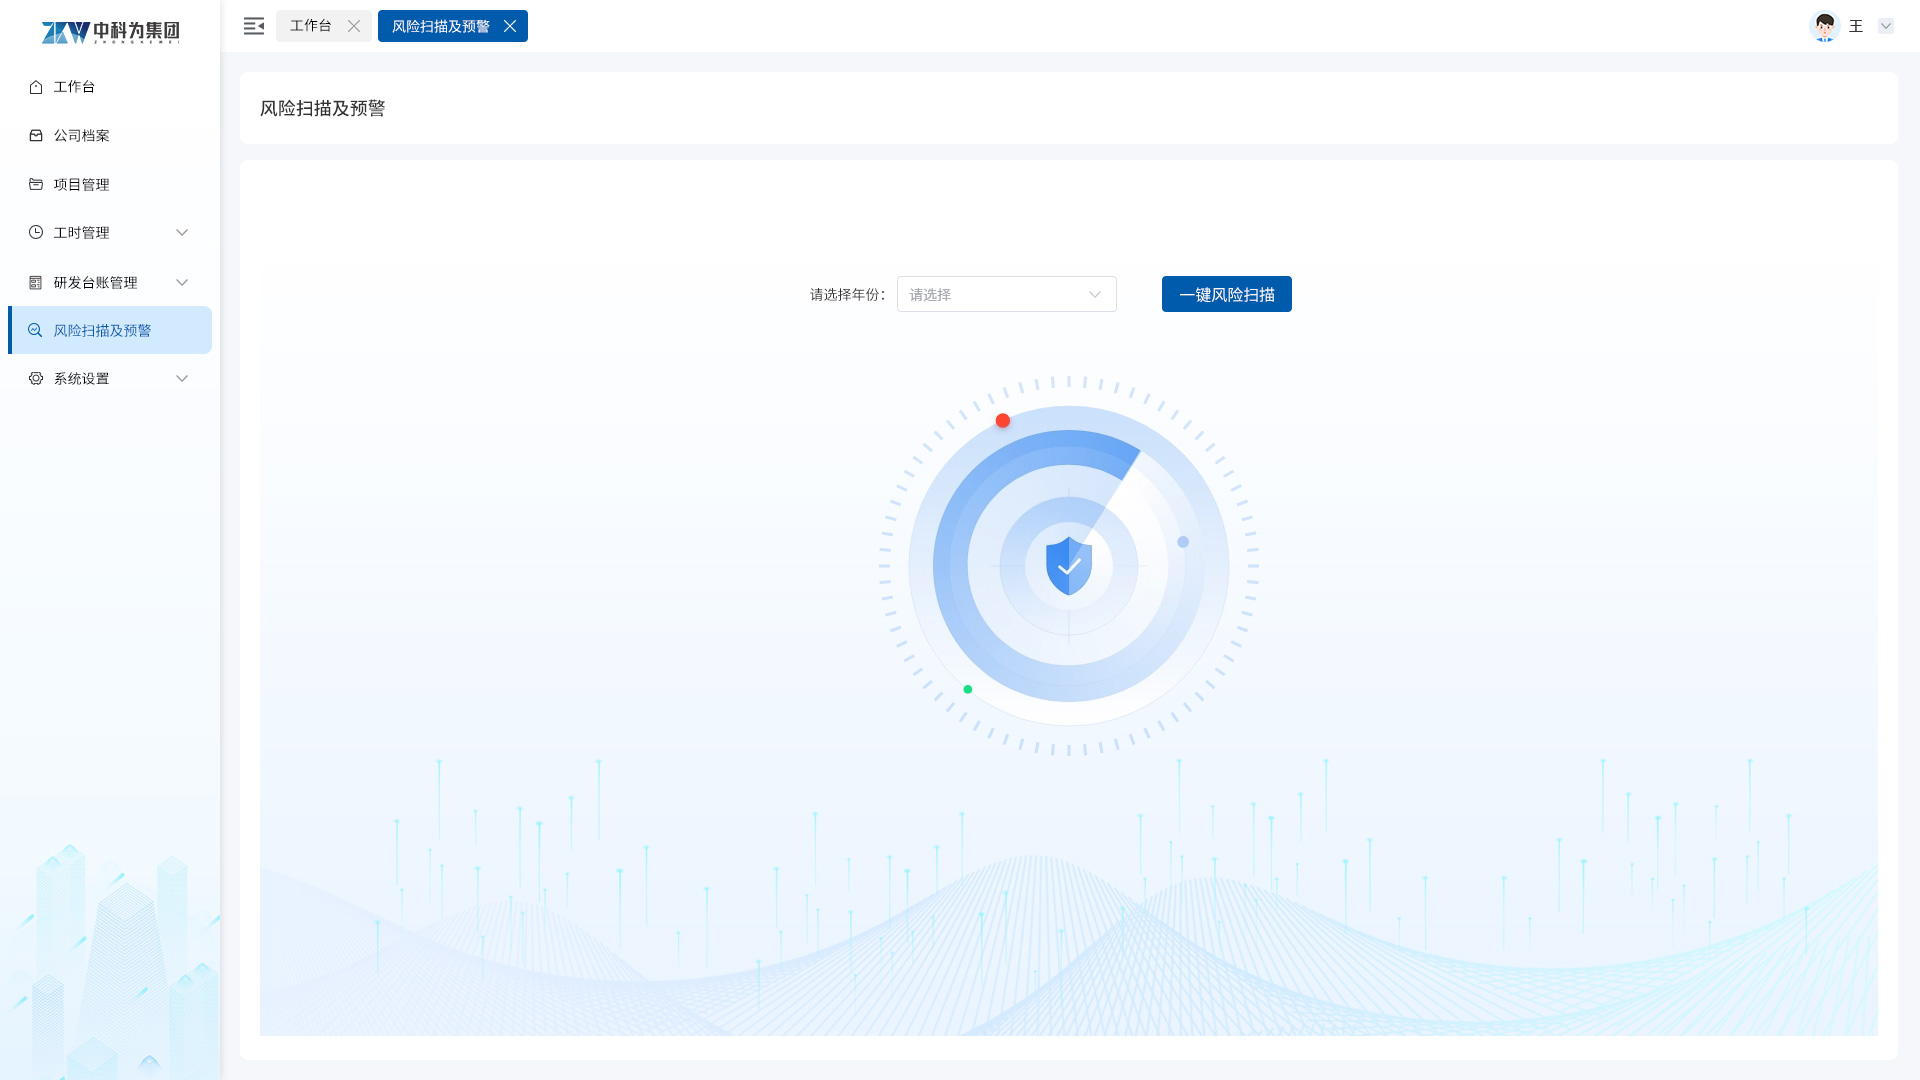Open the 请选择年份 year dropdown

pyautogui.click(x=1006, y=295)
